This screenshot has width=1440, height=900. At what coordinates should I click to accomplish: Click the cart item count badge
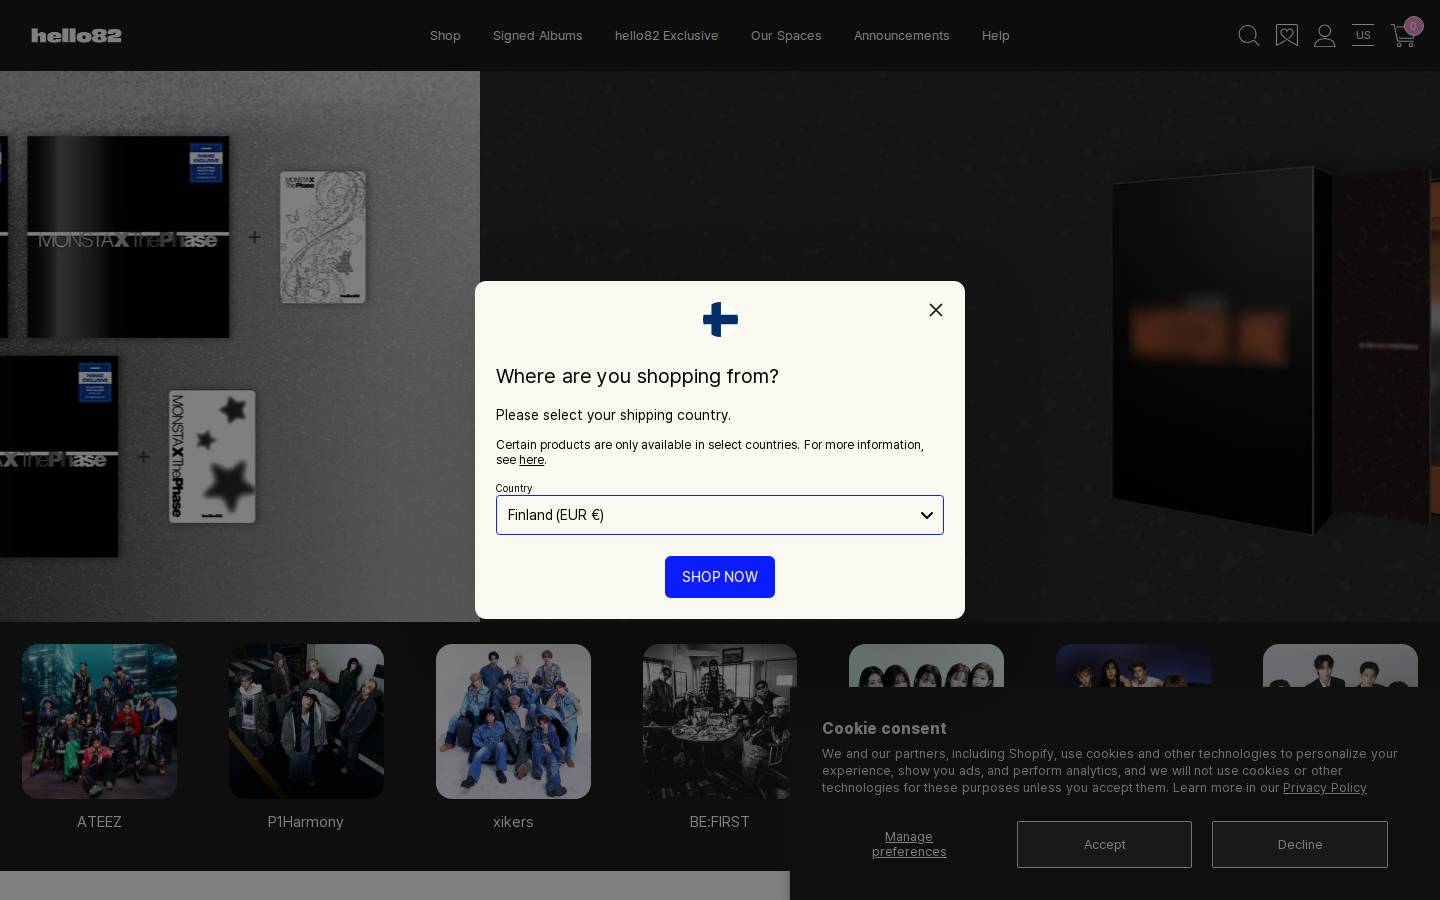coord(1413,26)
